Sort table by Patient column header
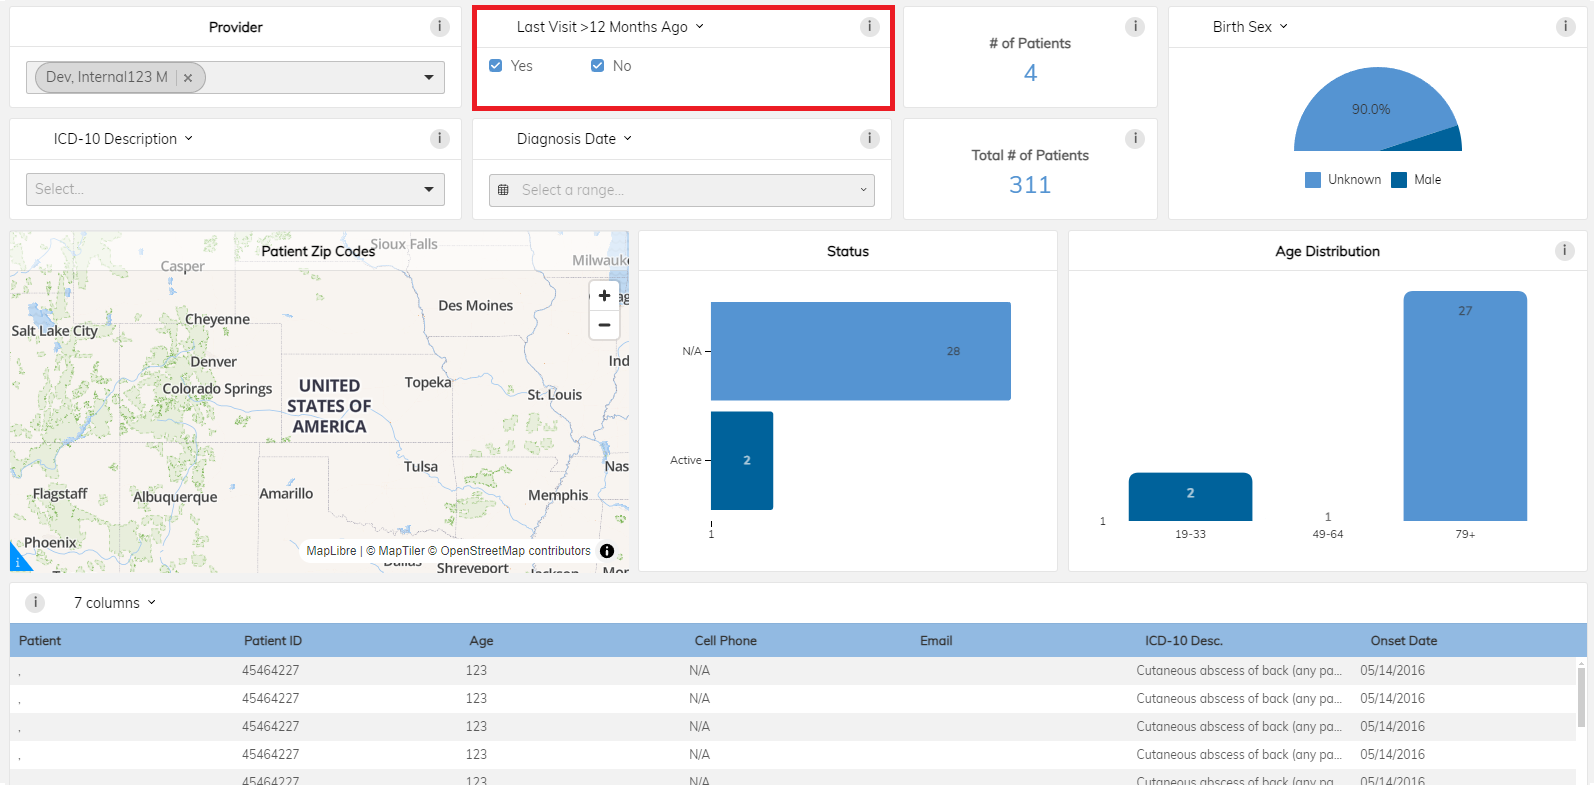1594x785 pixels. tap(40, 641)
